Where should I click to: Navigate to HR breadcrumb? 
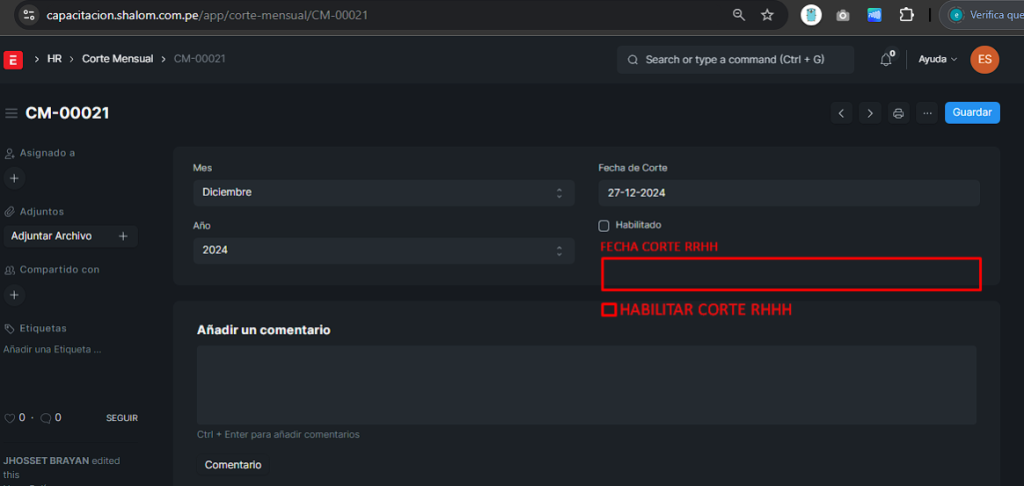click(54, 59)
